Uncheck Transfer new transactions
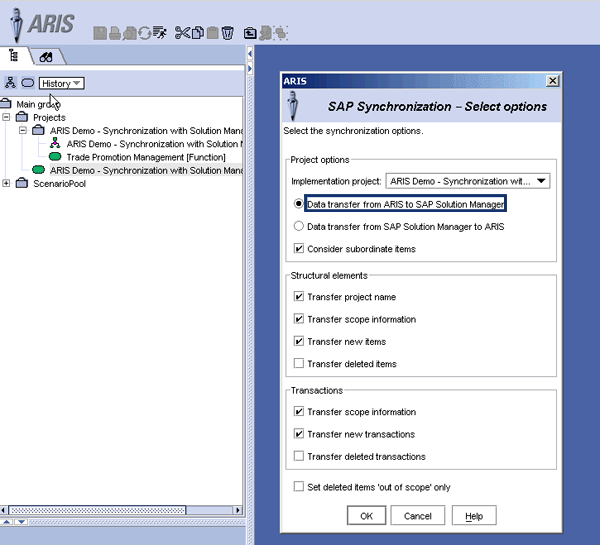 pyautogui.click(x=299, y=433)
